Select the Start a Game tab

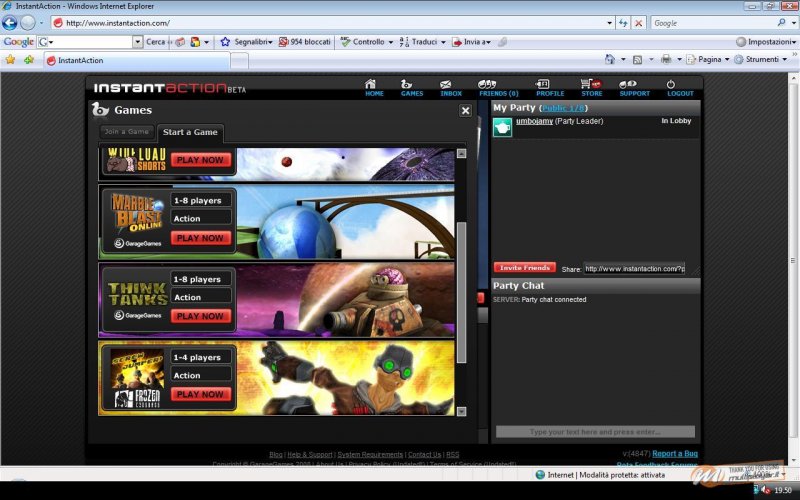[190, 133]
